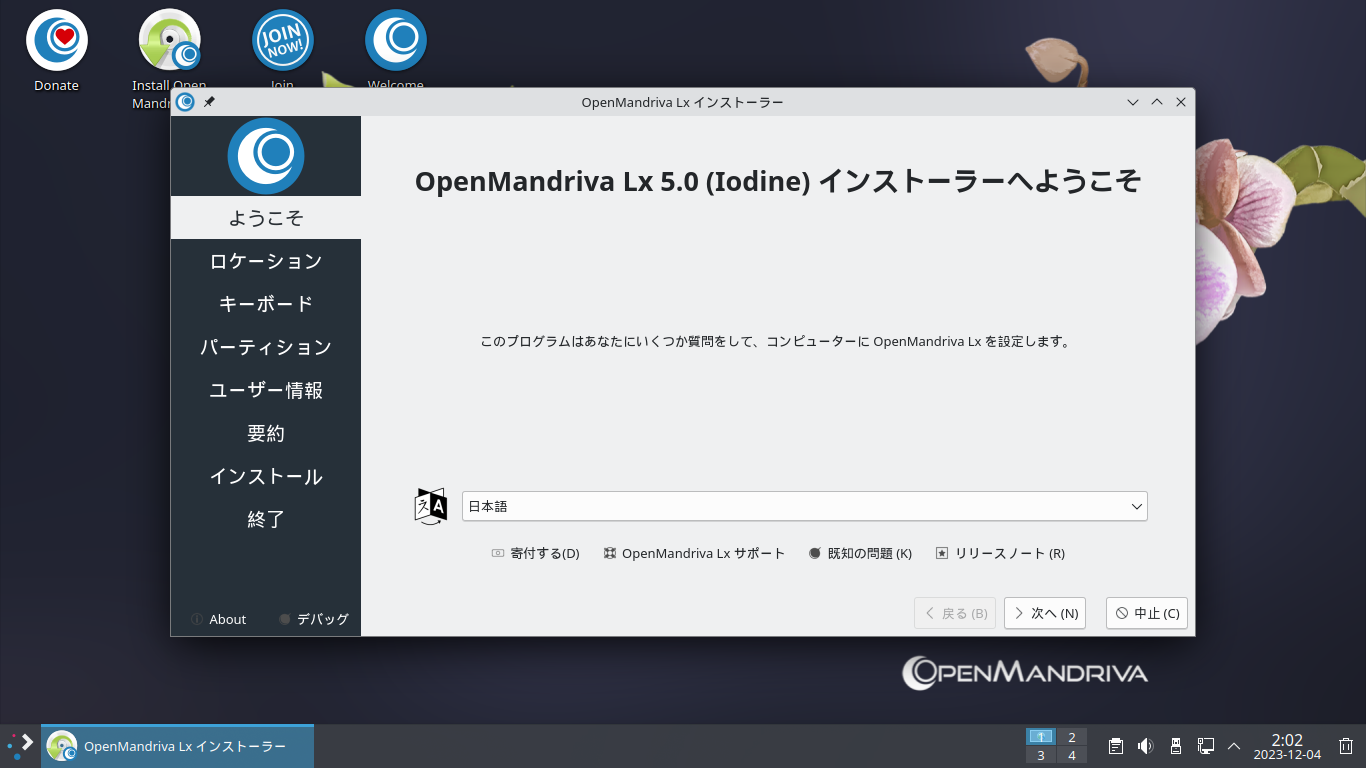The image size is (1366, 768).
Task: Click the trash icon in the taskbar
Action: point(1346,746)
